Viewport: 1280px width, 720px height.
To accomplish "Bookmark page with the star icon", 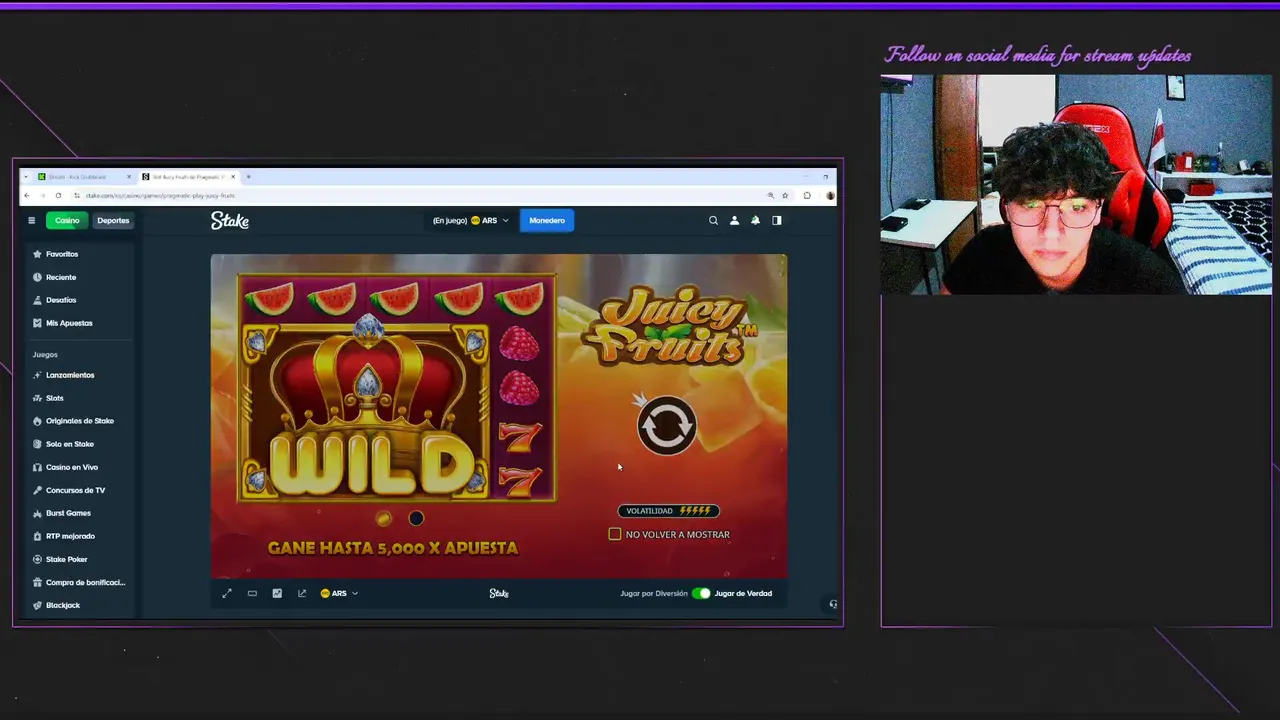I will 785,196.
